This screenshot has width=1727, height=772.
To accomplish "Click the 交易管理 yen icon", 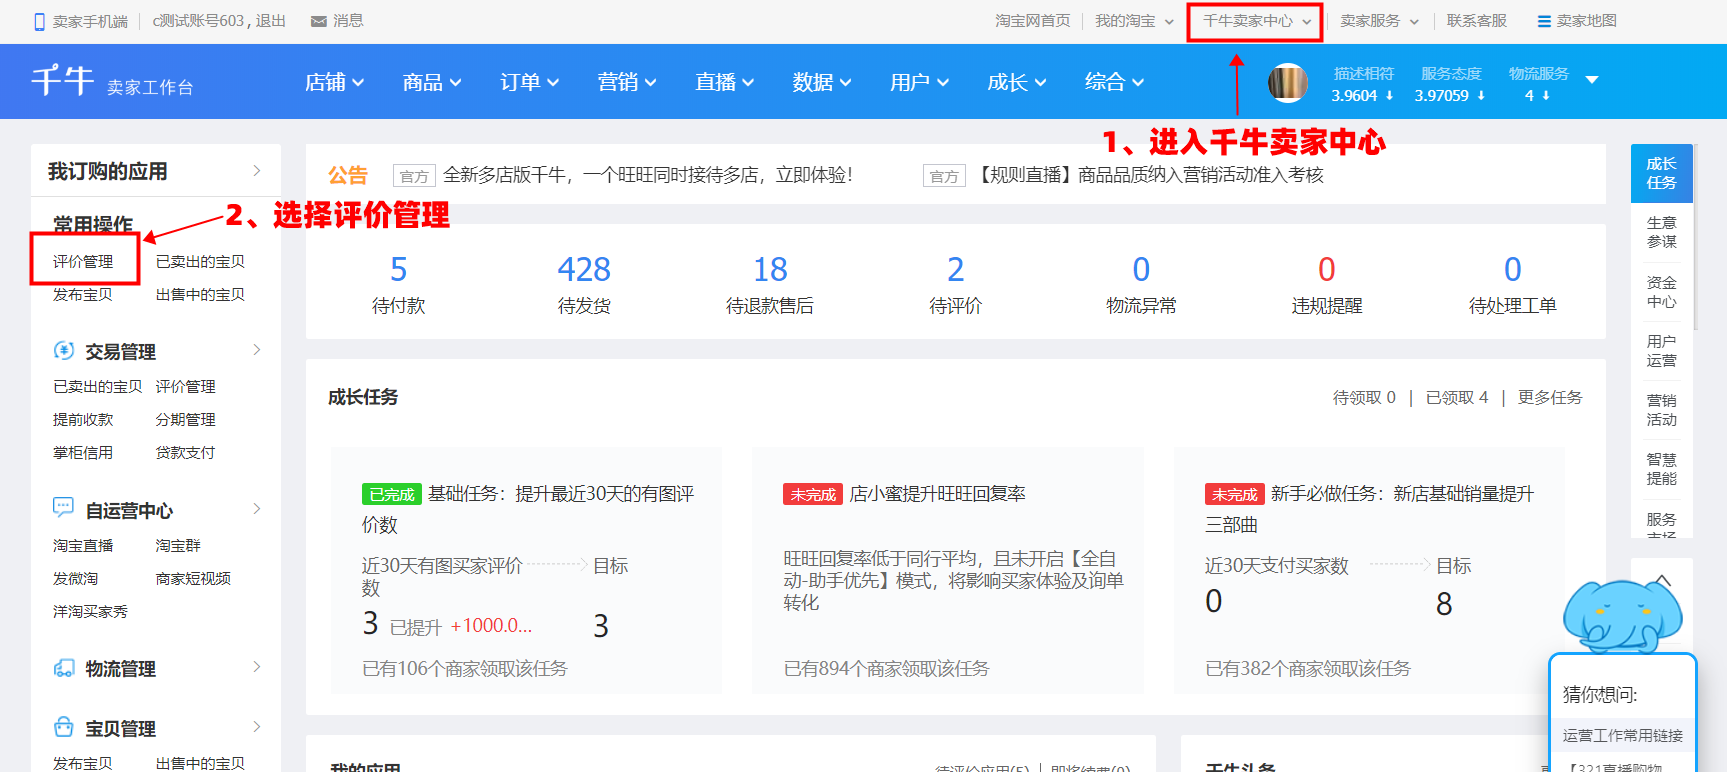I will coord(64,350).
